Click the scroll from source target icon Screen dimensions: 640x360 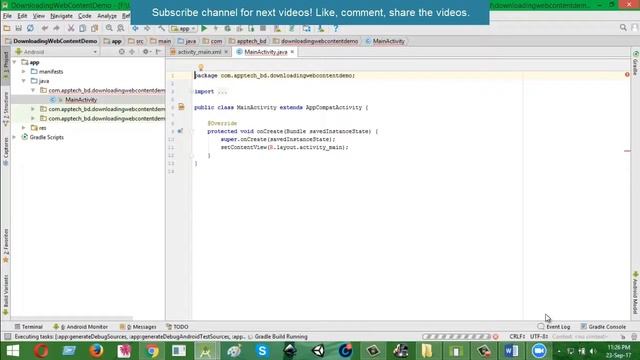pyautogui.click(x=122, y=52)
